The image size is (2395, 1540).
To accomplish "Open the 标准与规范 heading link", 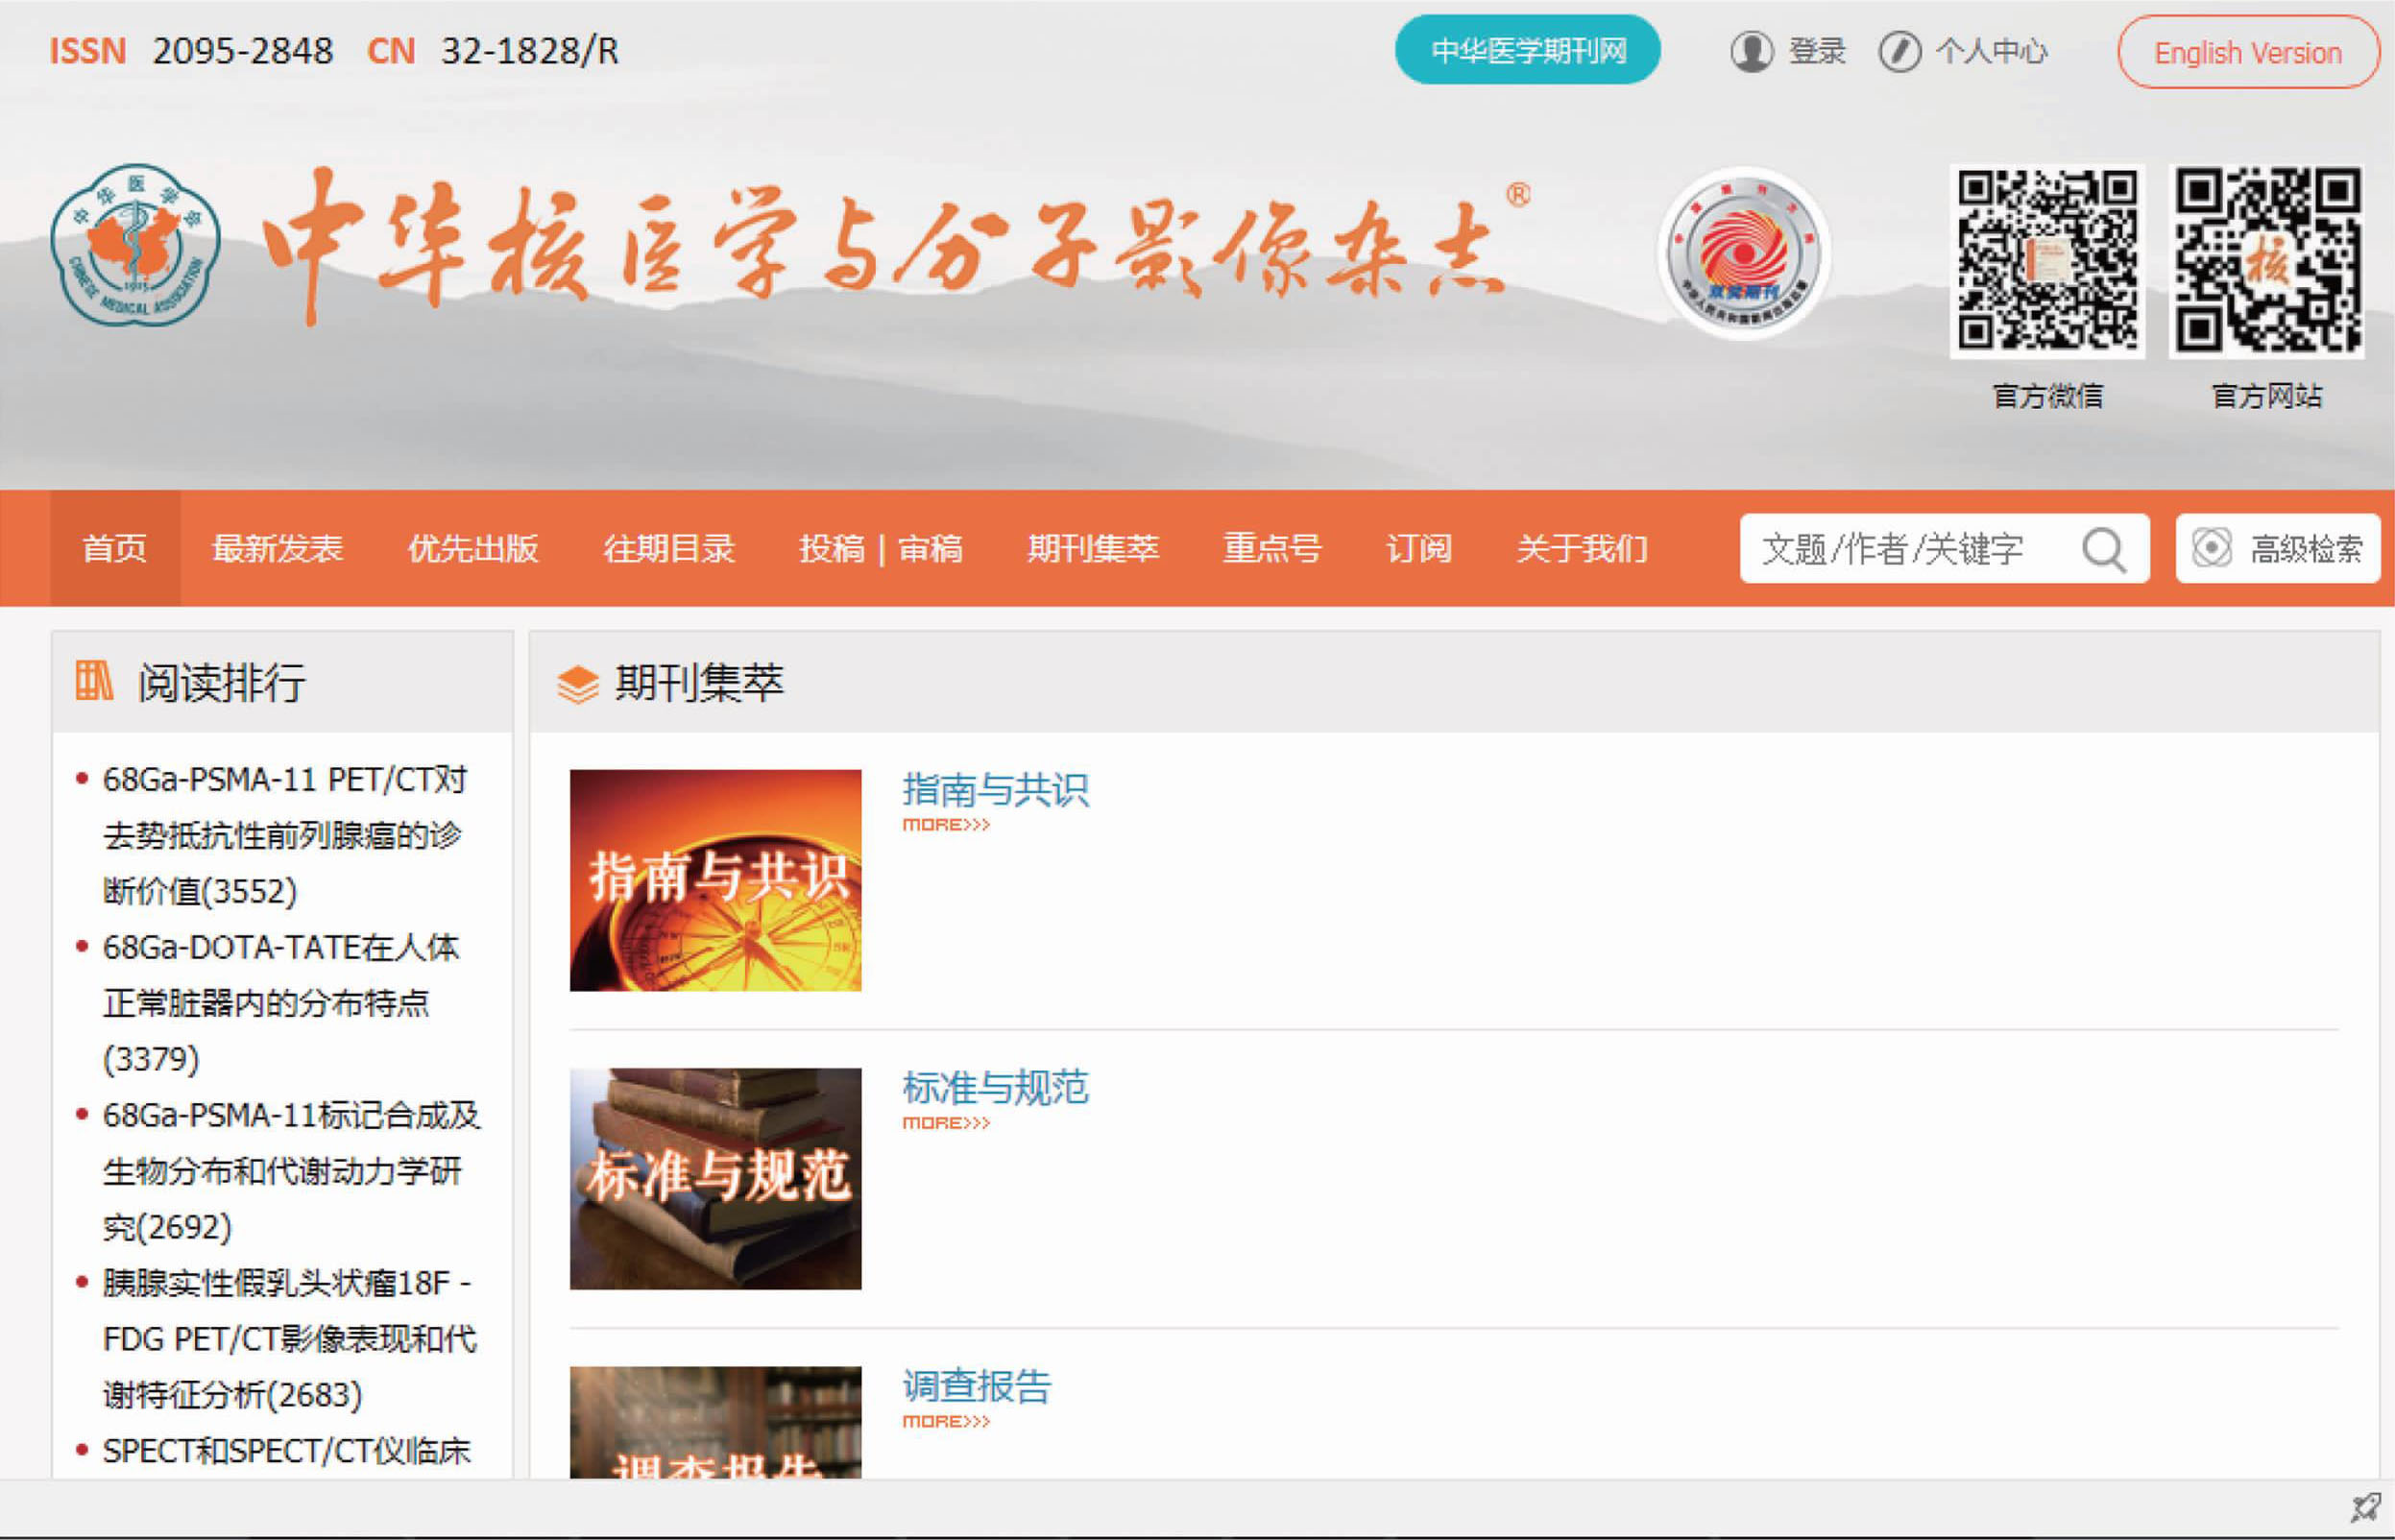I will [x=995, y=1087].
